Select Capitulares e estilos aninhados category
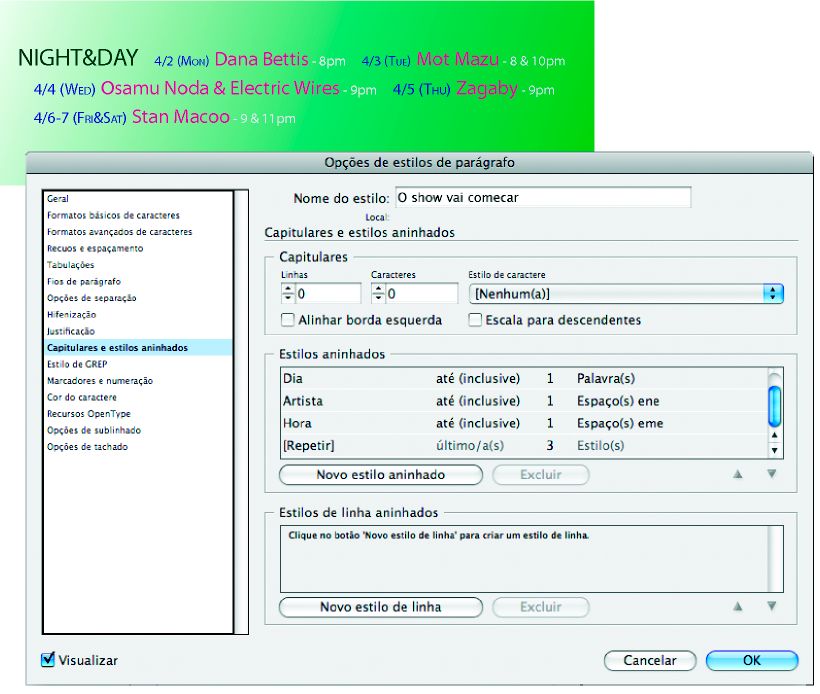This screenshot has width=820, height=694. click(x=138, y=348)
